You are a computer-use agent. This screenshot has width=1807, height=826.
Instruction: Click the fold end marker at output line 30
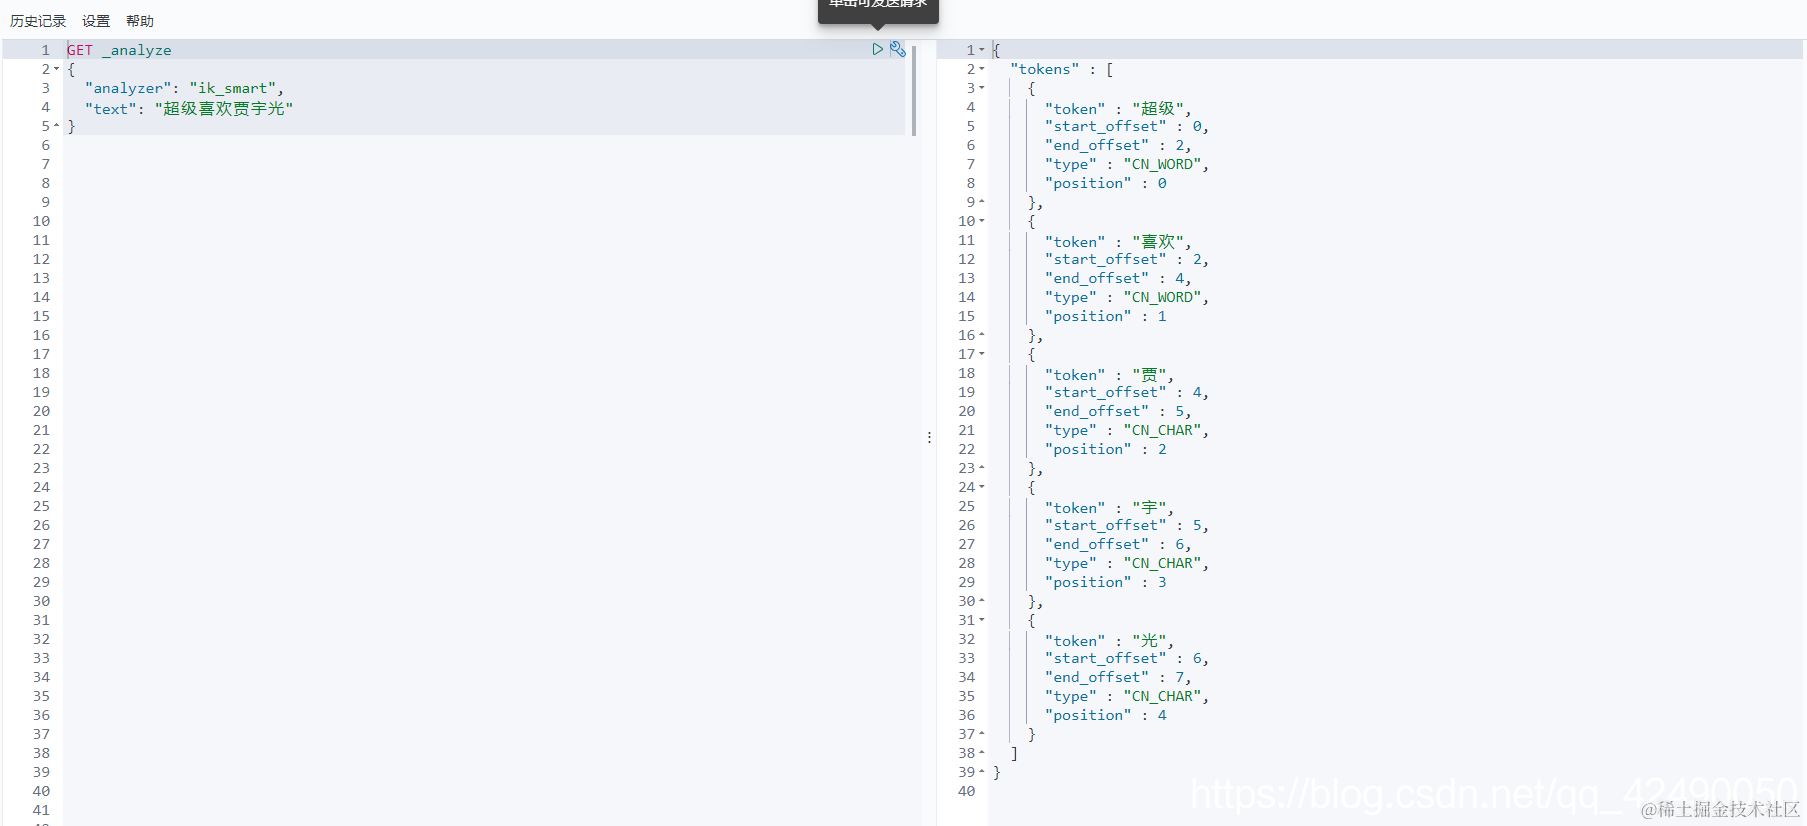tap(982, 601)
